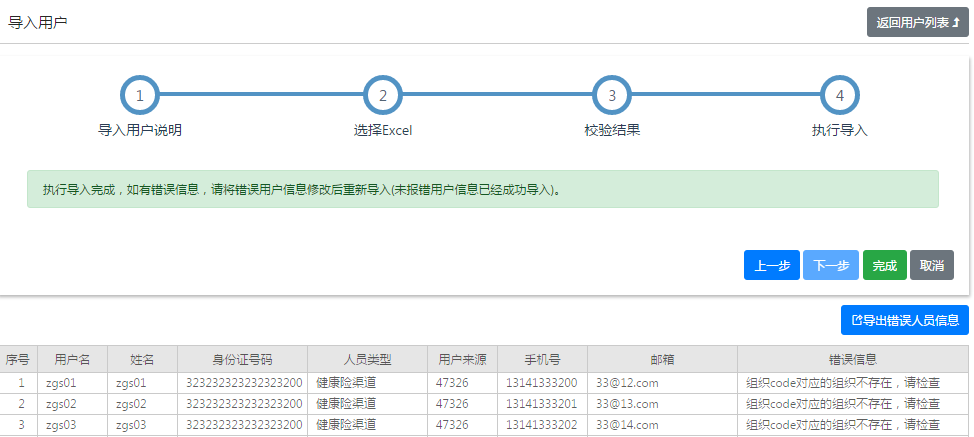Click email cell 33@13.com
Viewport: 974px width, 437px height.
(627, 404)
